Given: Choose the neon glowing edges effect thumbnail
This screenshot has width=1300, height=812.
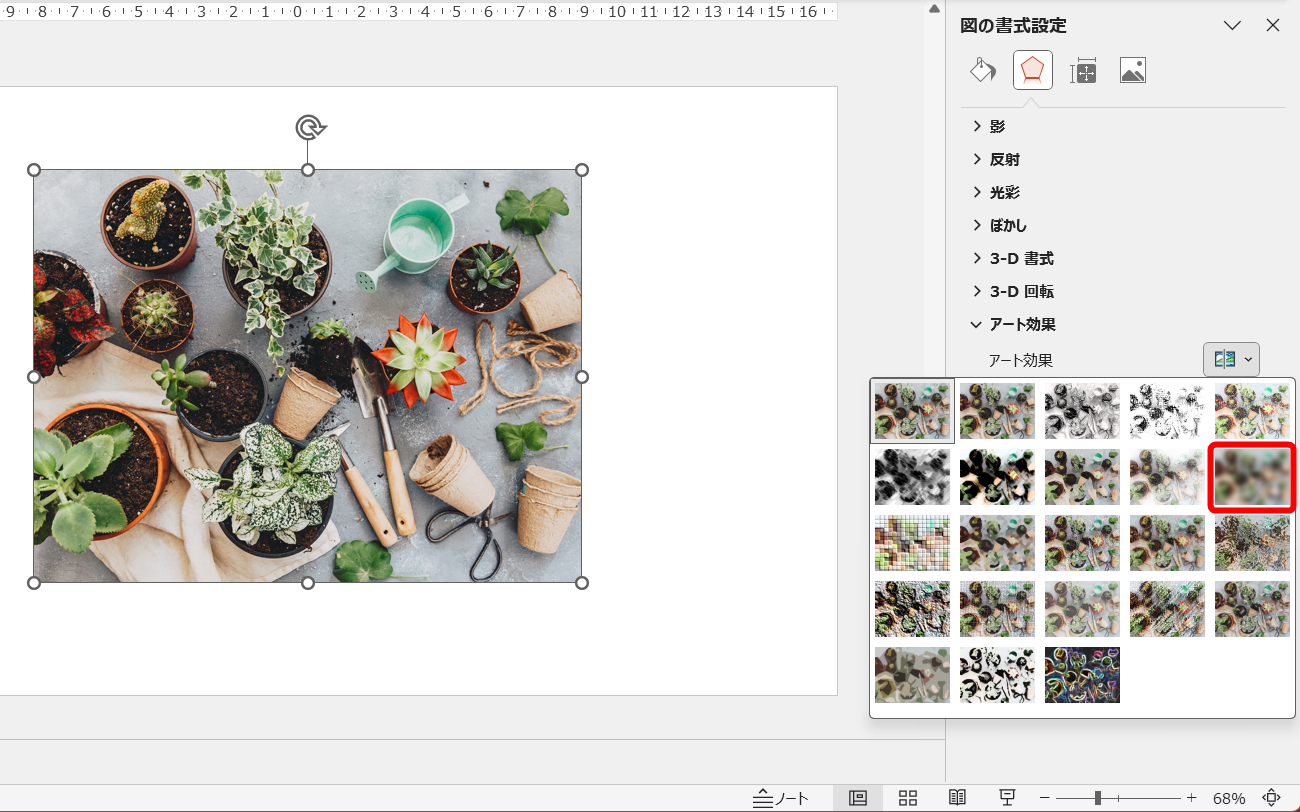Looking at the screenshot, I should click(1082, 675).
